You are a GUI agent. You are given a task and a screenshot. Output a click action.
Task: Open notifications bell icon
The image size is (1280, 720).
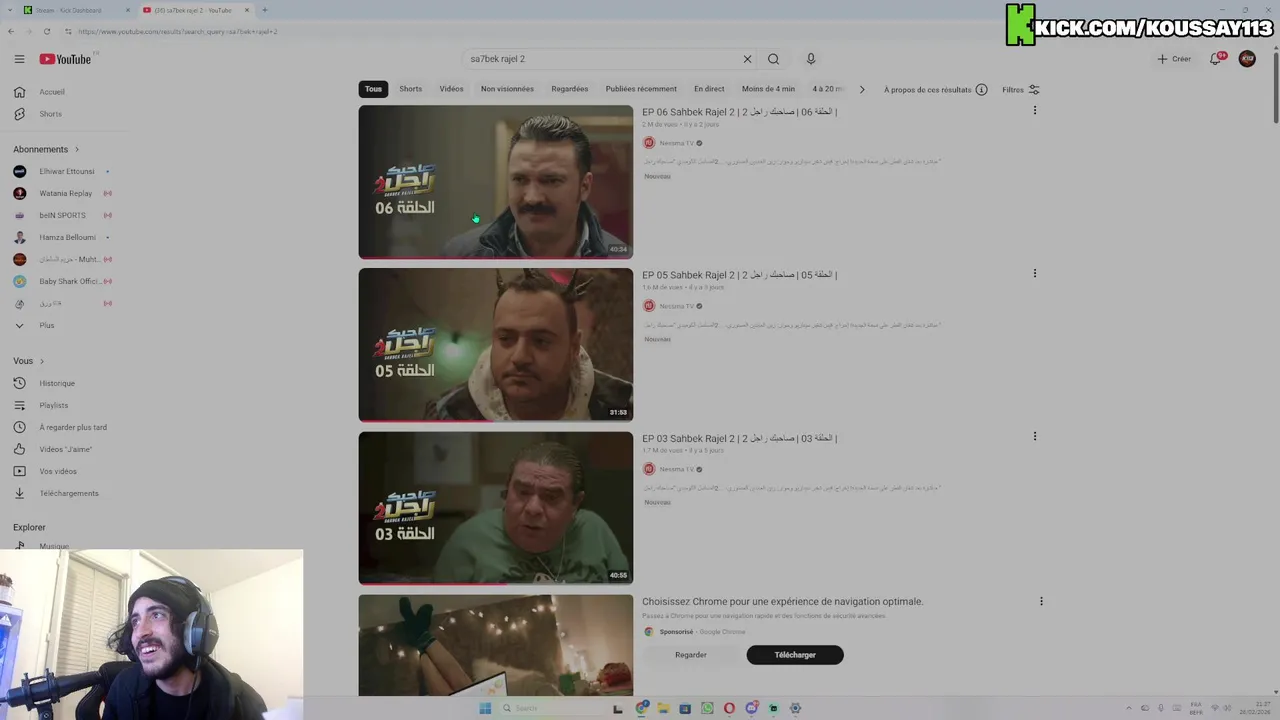[1216, 59]
